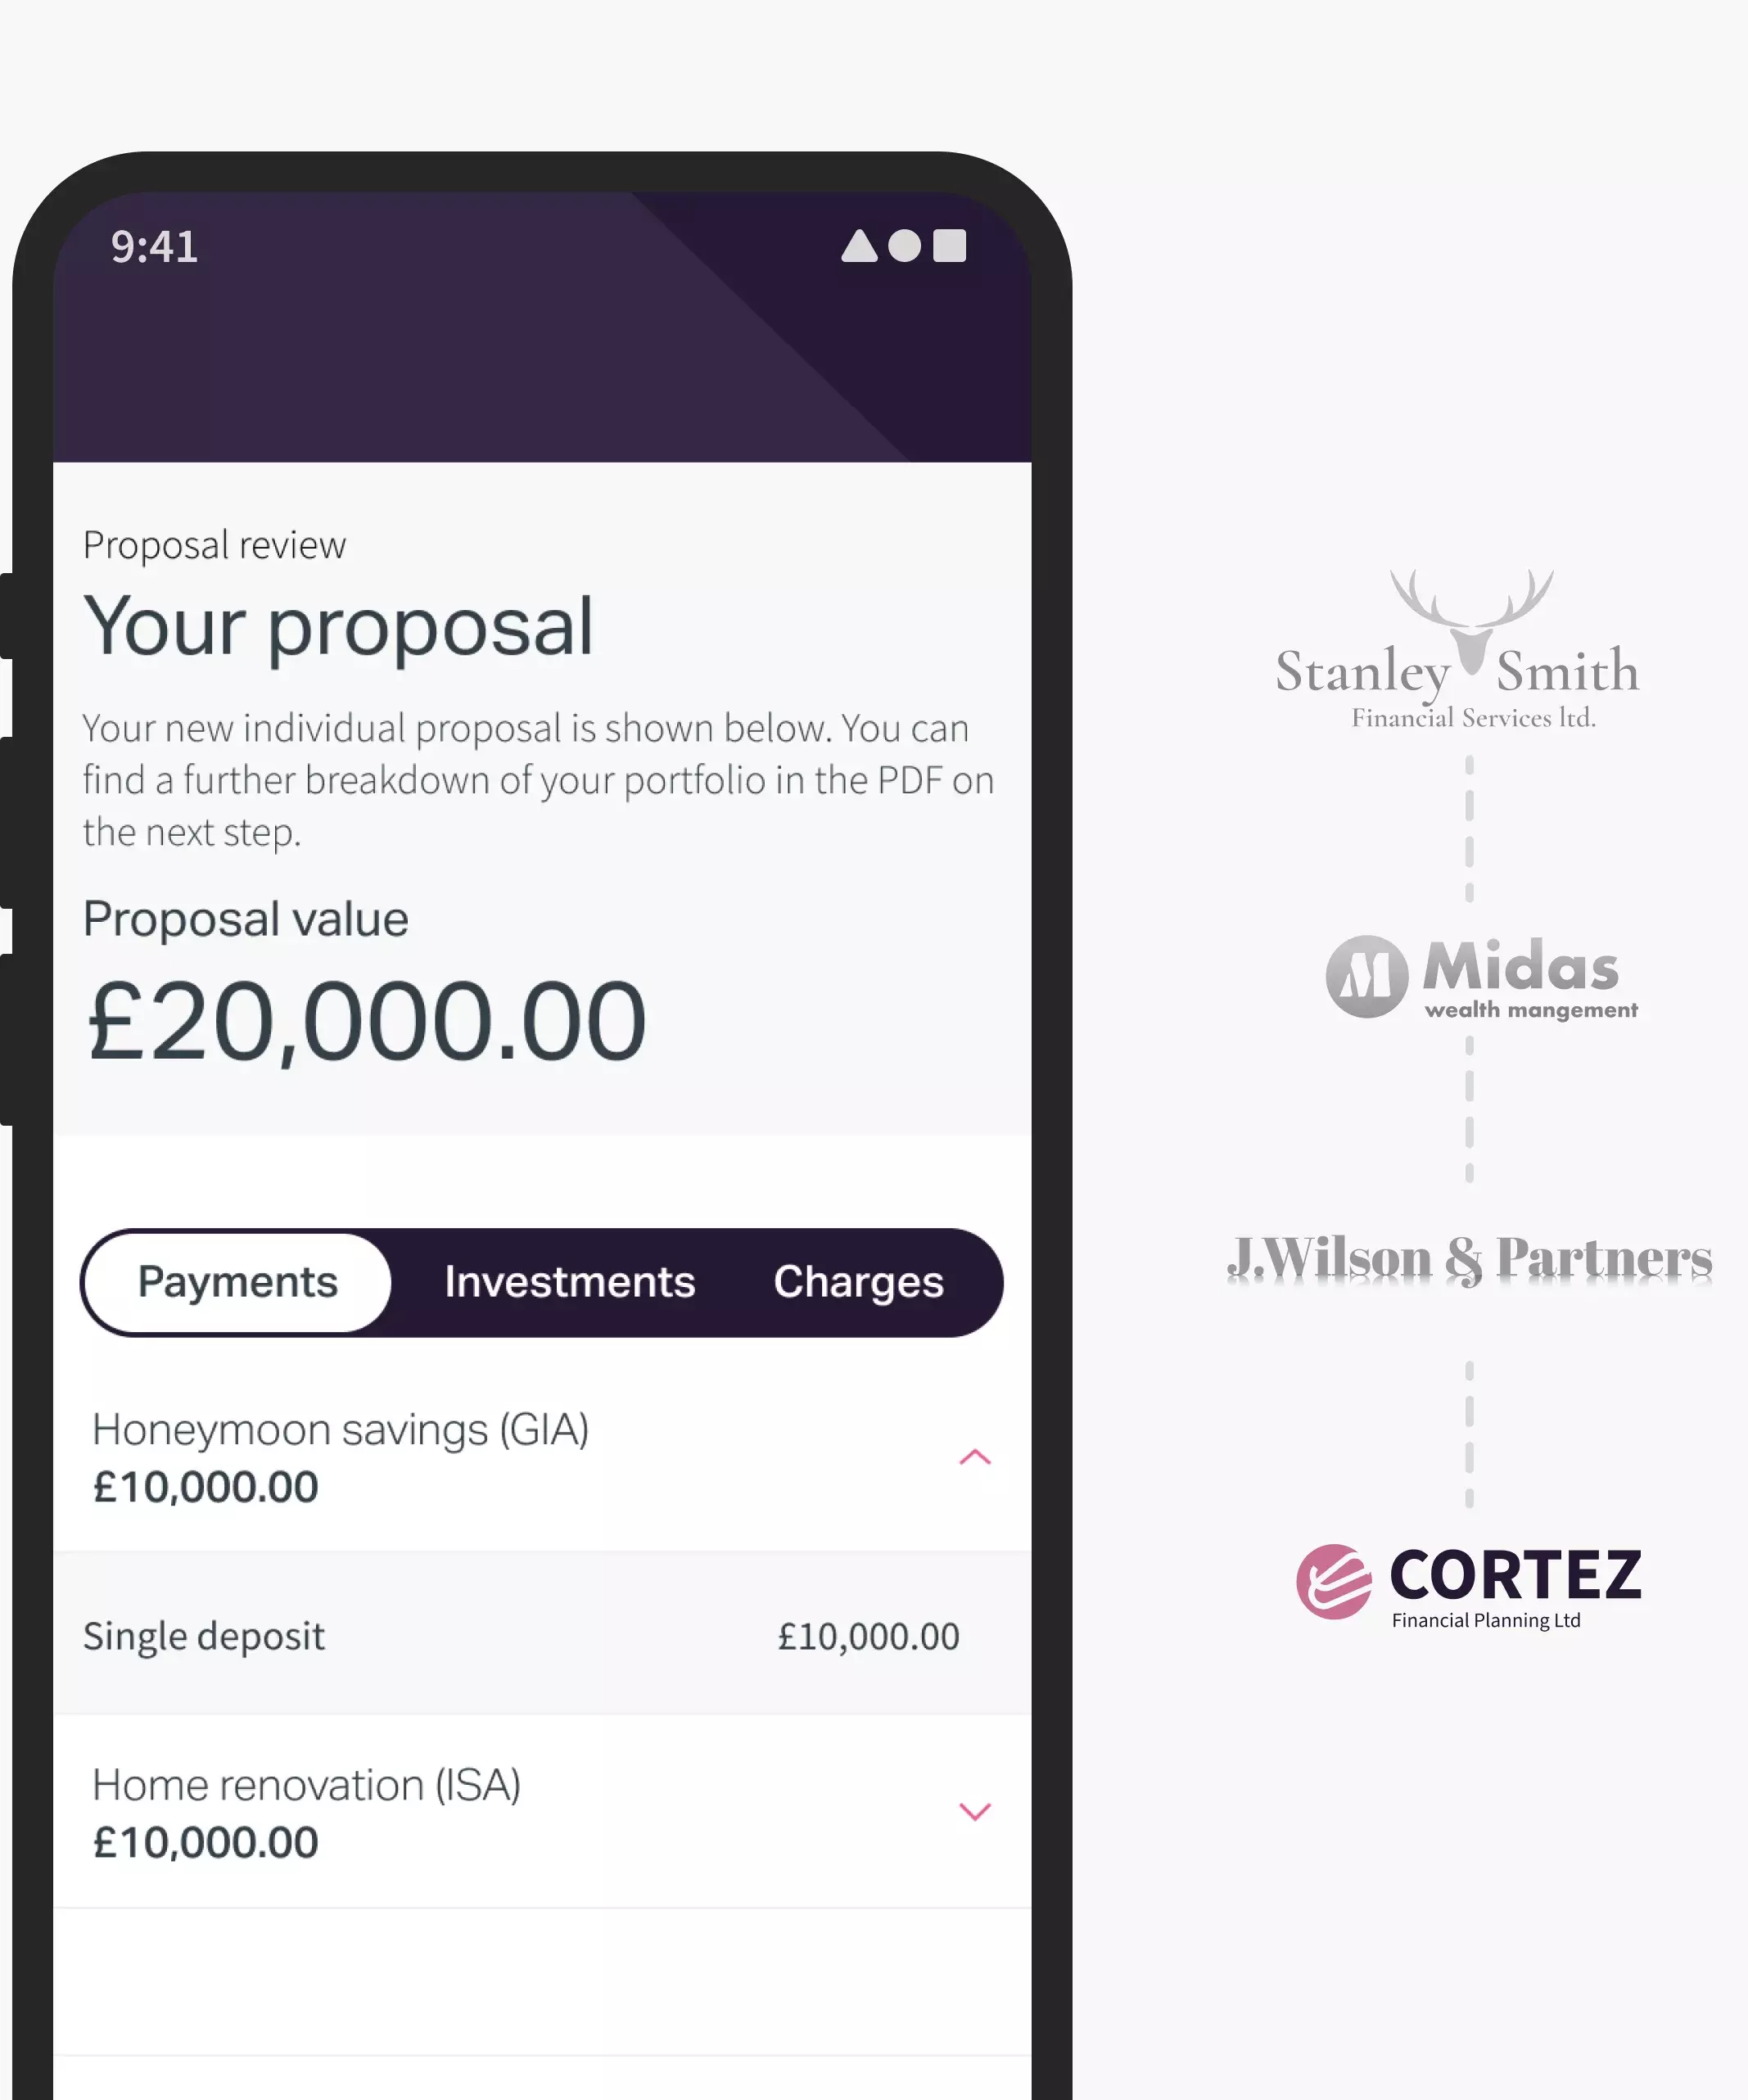Expand the Home renovation (ISA) chevron
The height and width of the screenshot is (2100, 1748).
tap(975, 1811)
